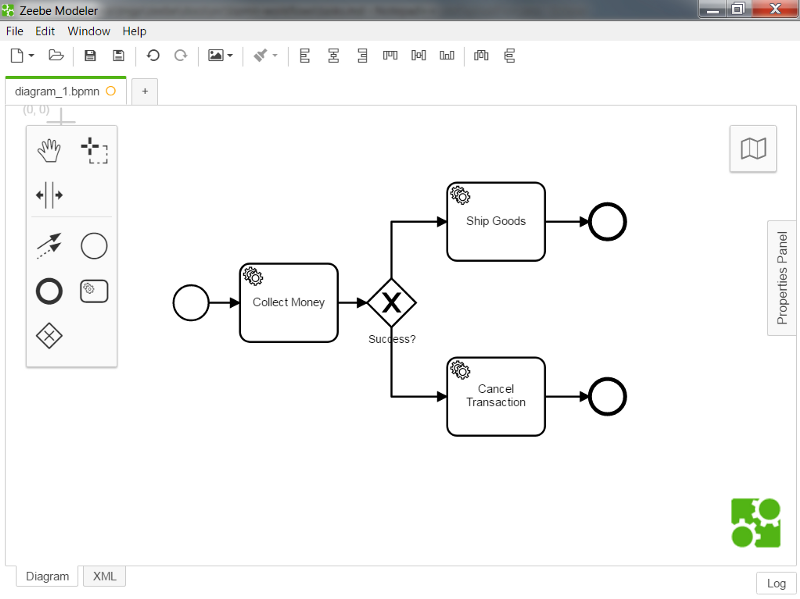The height and width of the screenshot is (599, 800).
Task: Toggle the Log panel
Action: (776, 583)
